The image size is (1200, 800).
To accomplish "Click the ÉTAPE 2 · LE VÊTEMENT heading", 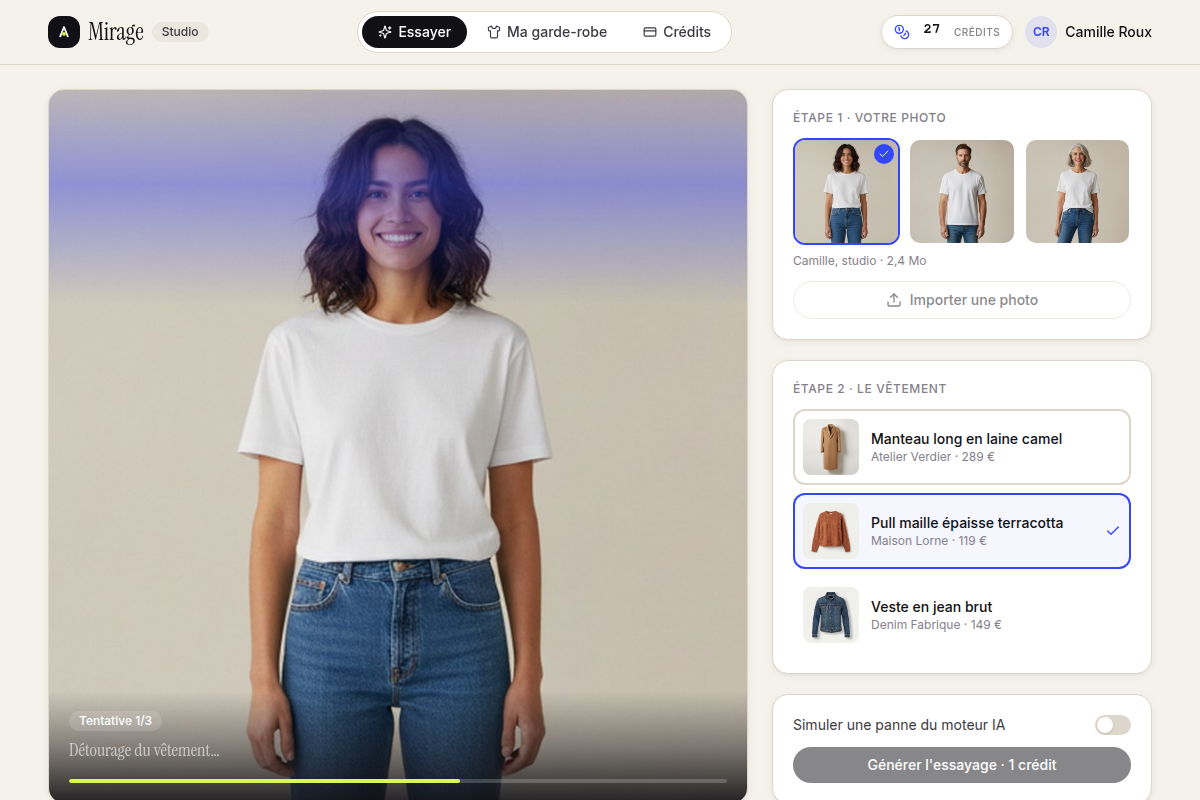I will click(x=869, y=389).
